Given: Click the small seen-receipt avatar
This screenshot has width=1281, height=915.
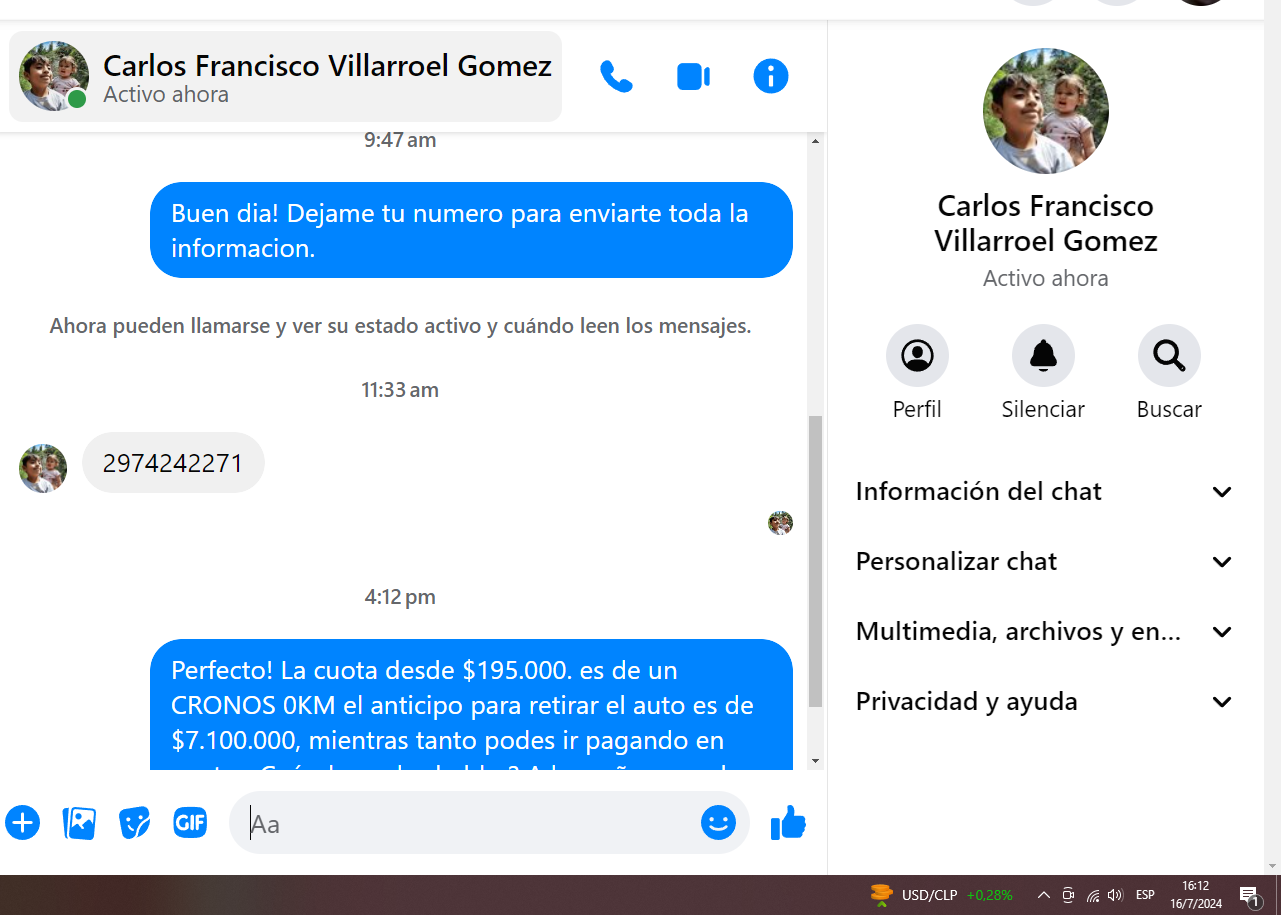Looking at the screenshot, I should [780, 523].
